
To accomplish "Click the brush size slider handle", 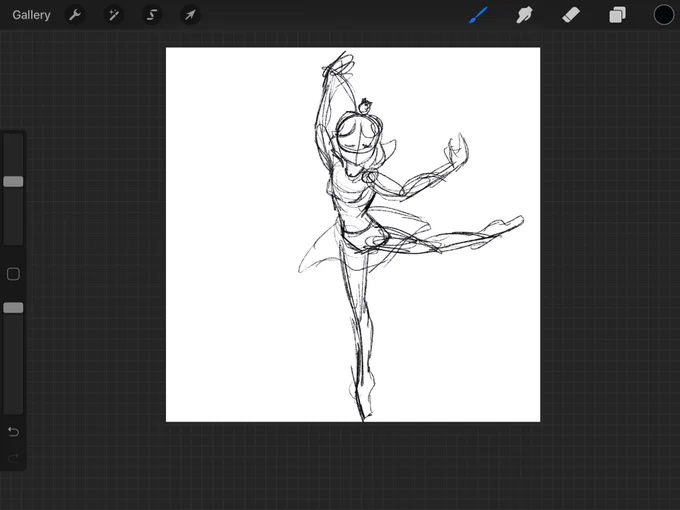I will tap(13, 182).
